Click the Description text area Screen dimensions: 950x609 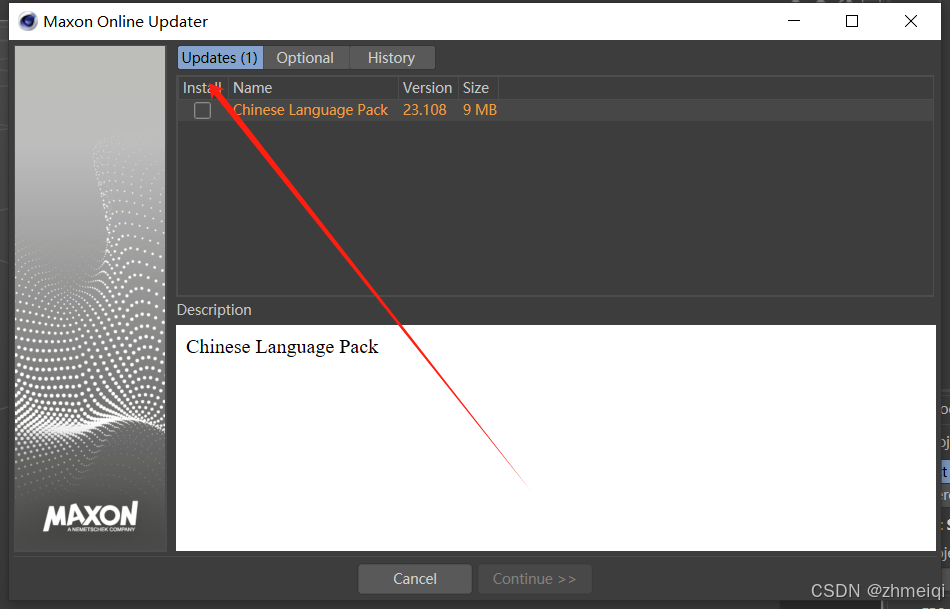pyautogui.click(x=556, y=438)
